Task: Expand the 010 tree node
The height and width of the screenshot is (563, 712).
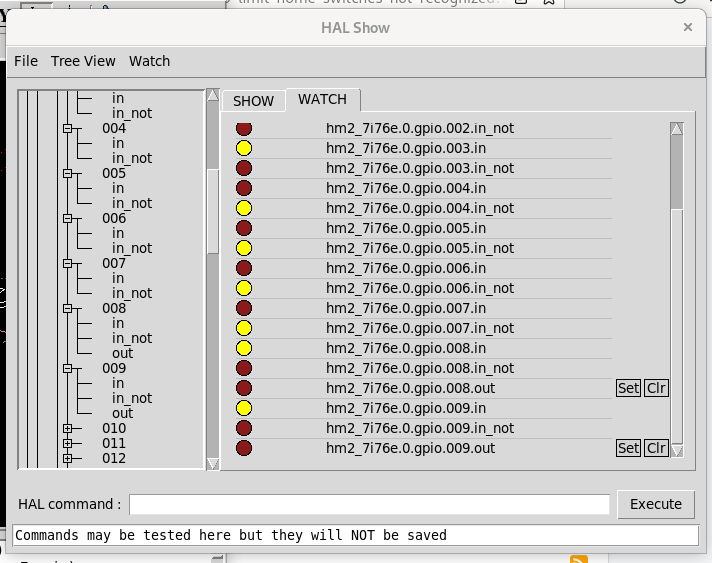Action: pos(68,428)
